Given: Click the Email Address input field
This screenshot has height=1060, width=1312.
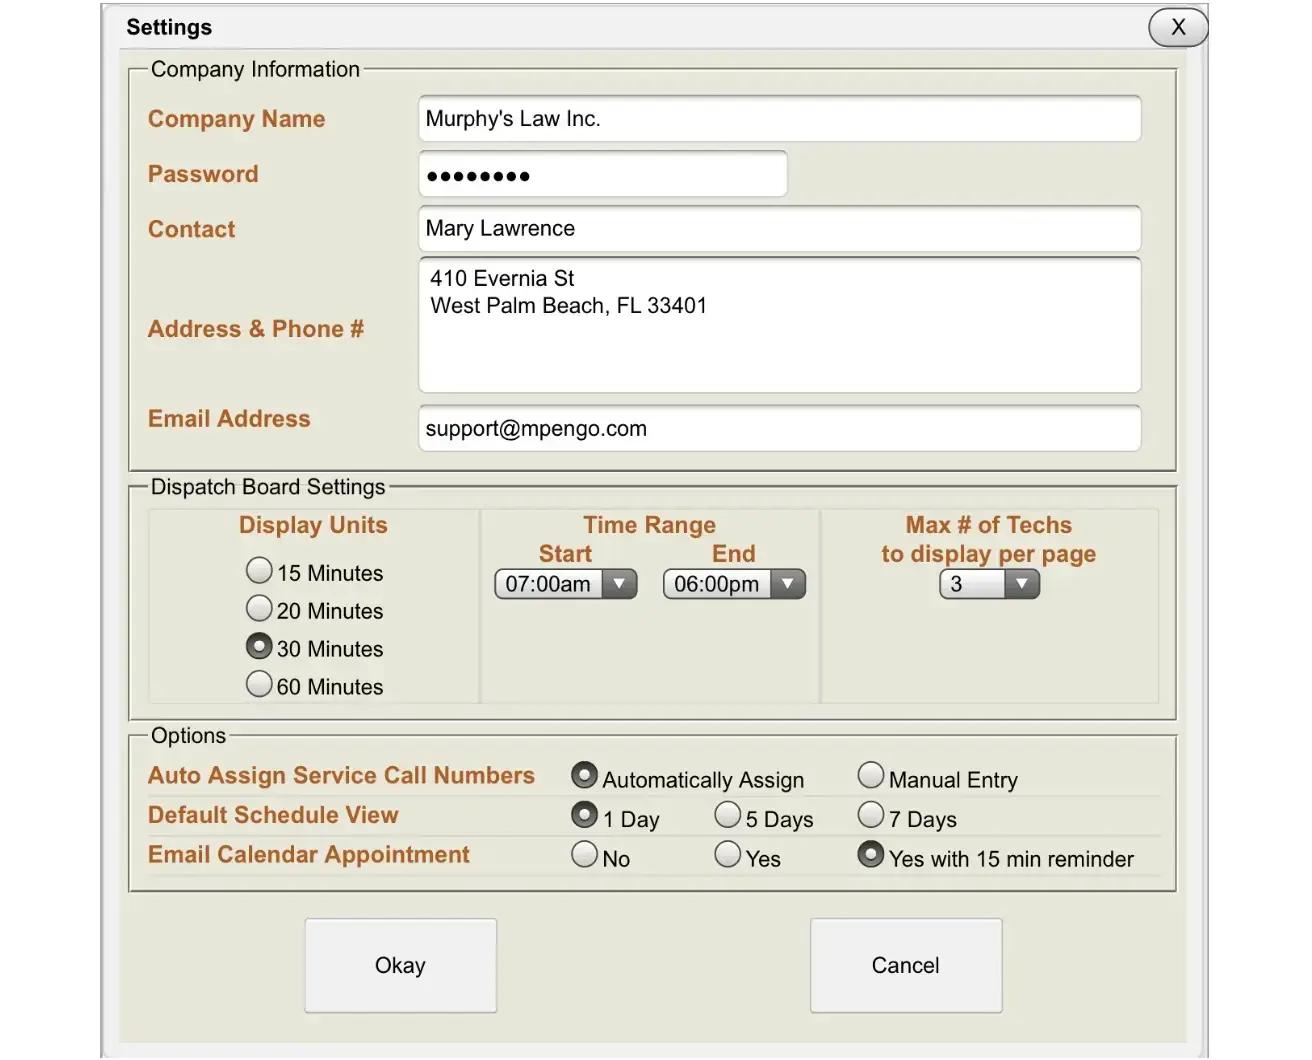Looking at the screenshot, I should coord(779,428).
